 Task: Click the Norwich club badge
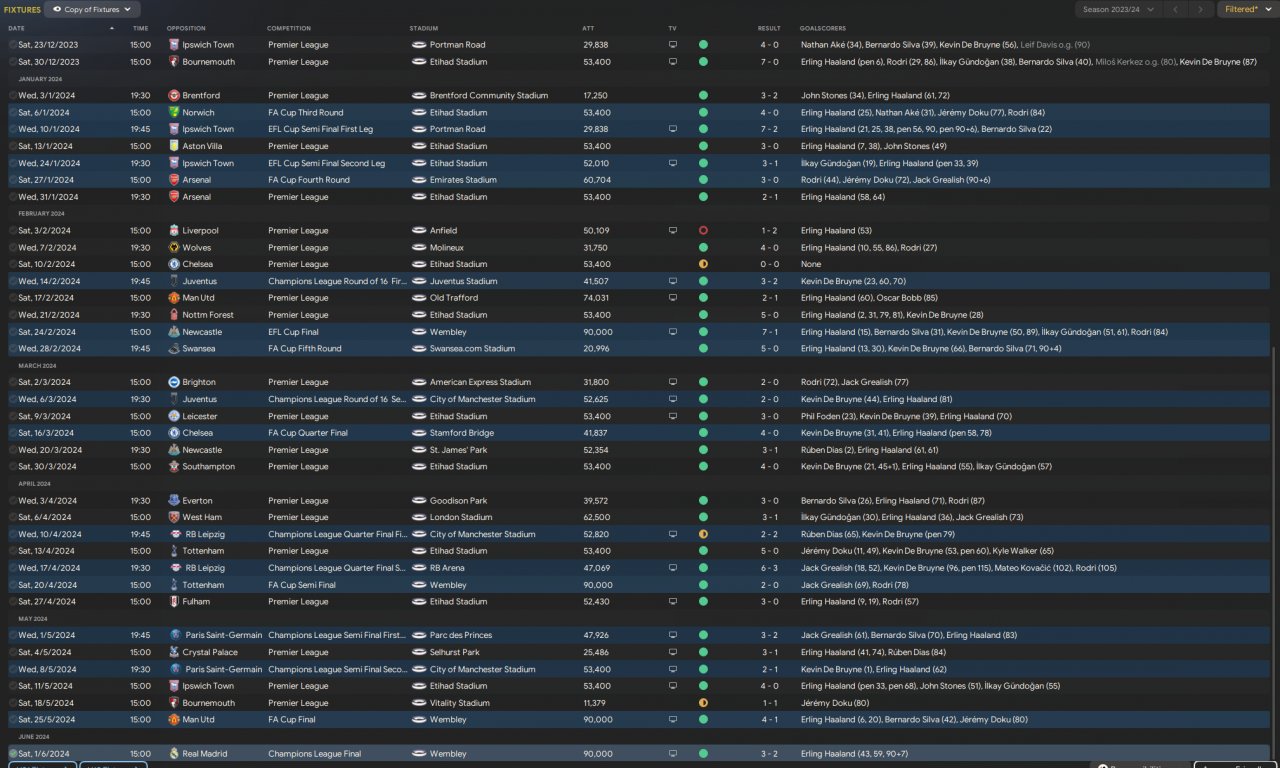[174, 113]
